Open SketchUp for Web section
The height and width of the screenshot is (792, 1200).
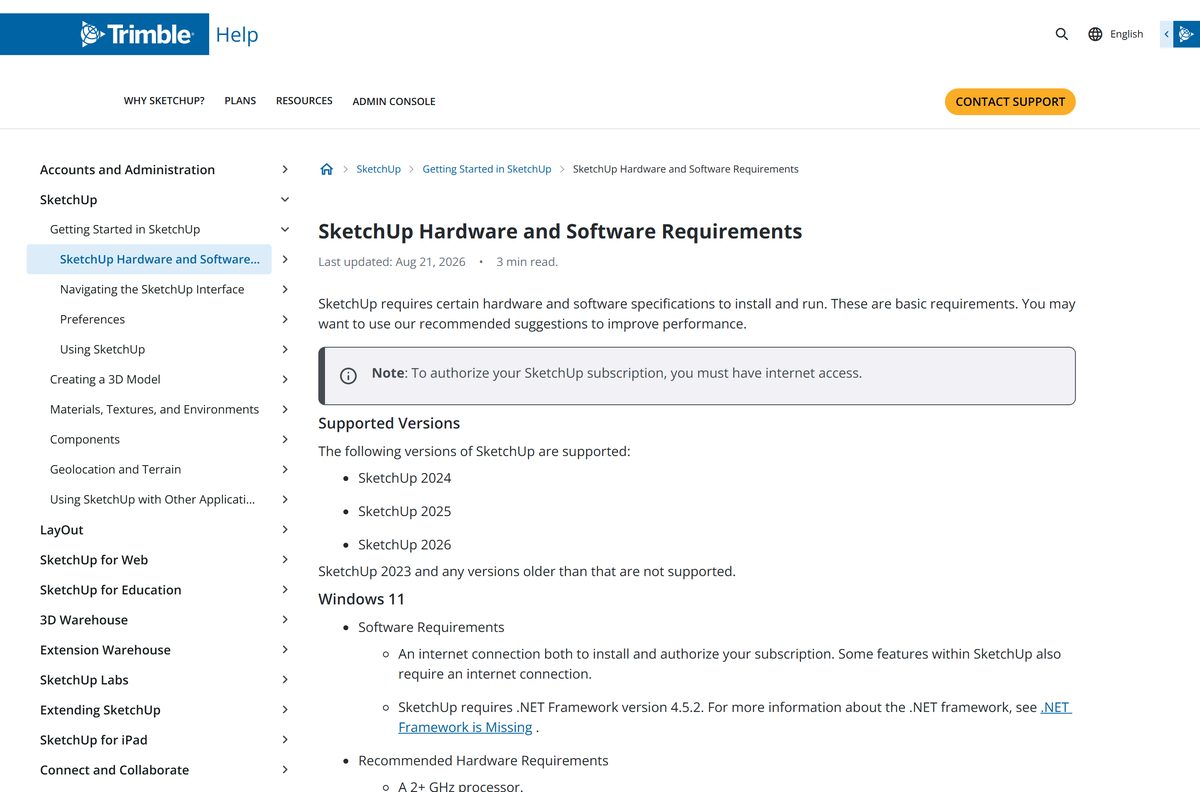click(94, 560)
